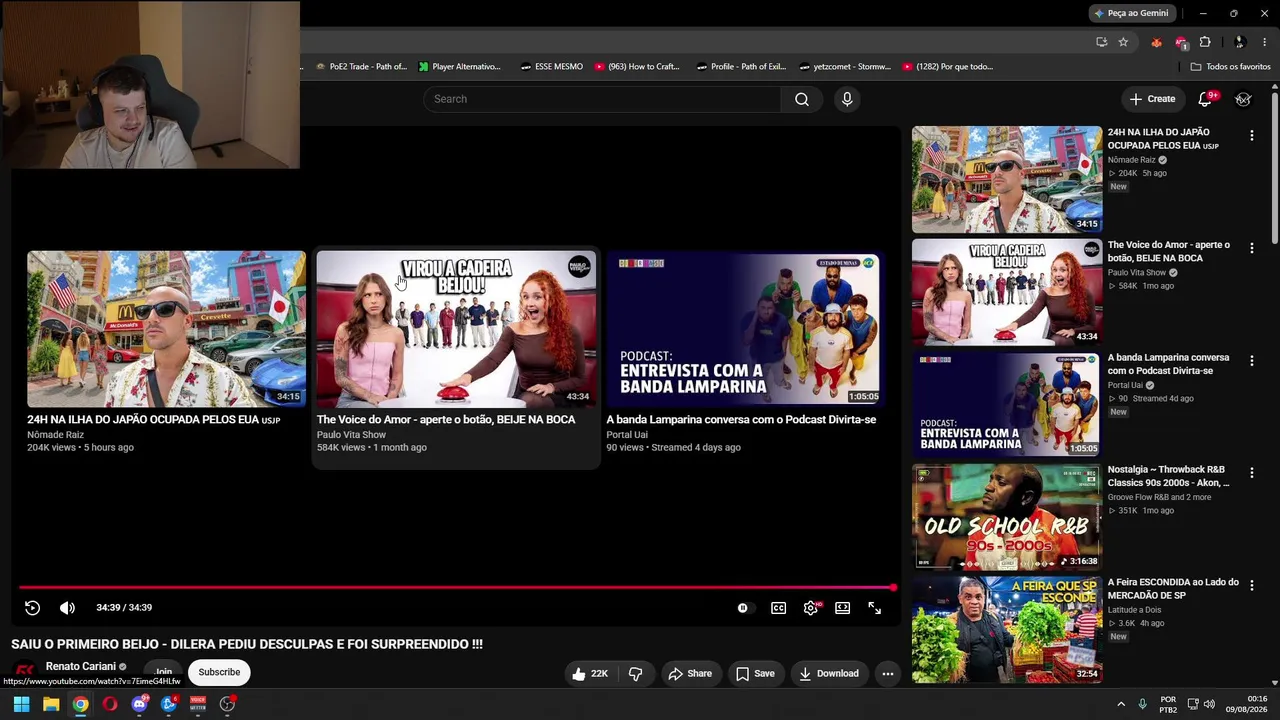Viewport: 1280px width, 720px height.
Task: Switch to Google Chrome in the taskbar
Action: 80,704
